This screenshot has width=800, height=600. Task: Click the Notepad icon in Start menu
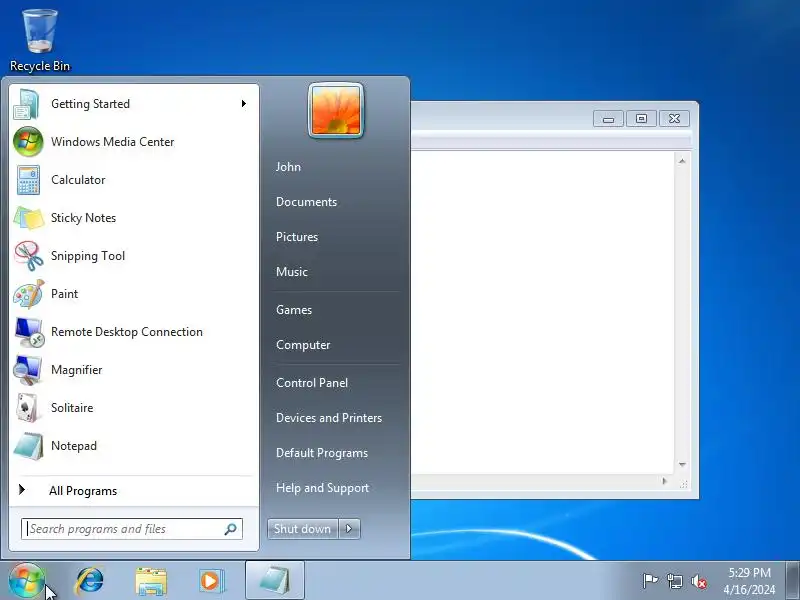coord(29,446)
